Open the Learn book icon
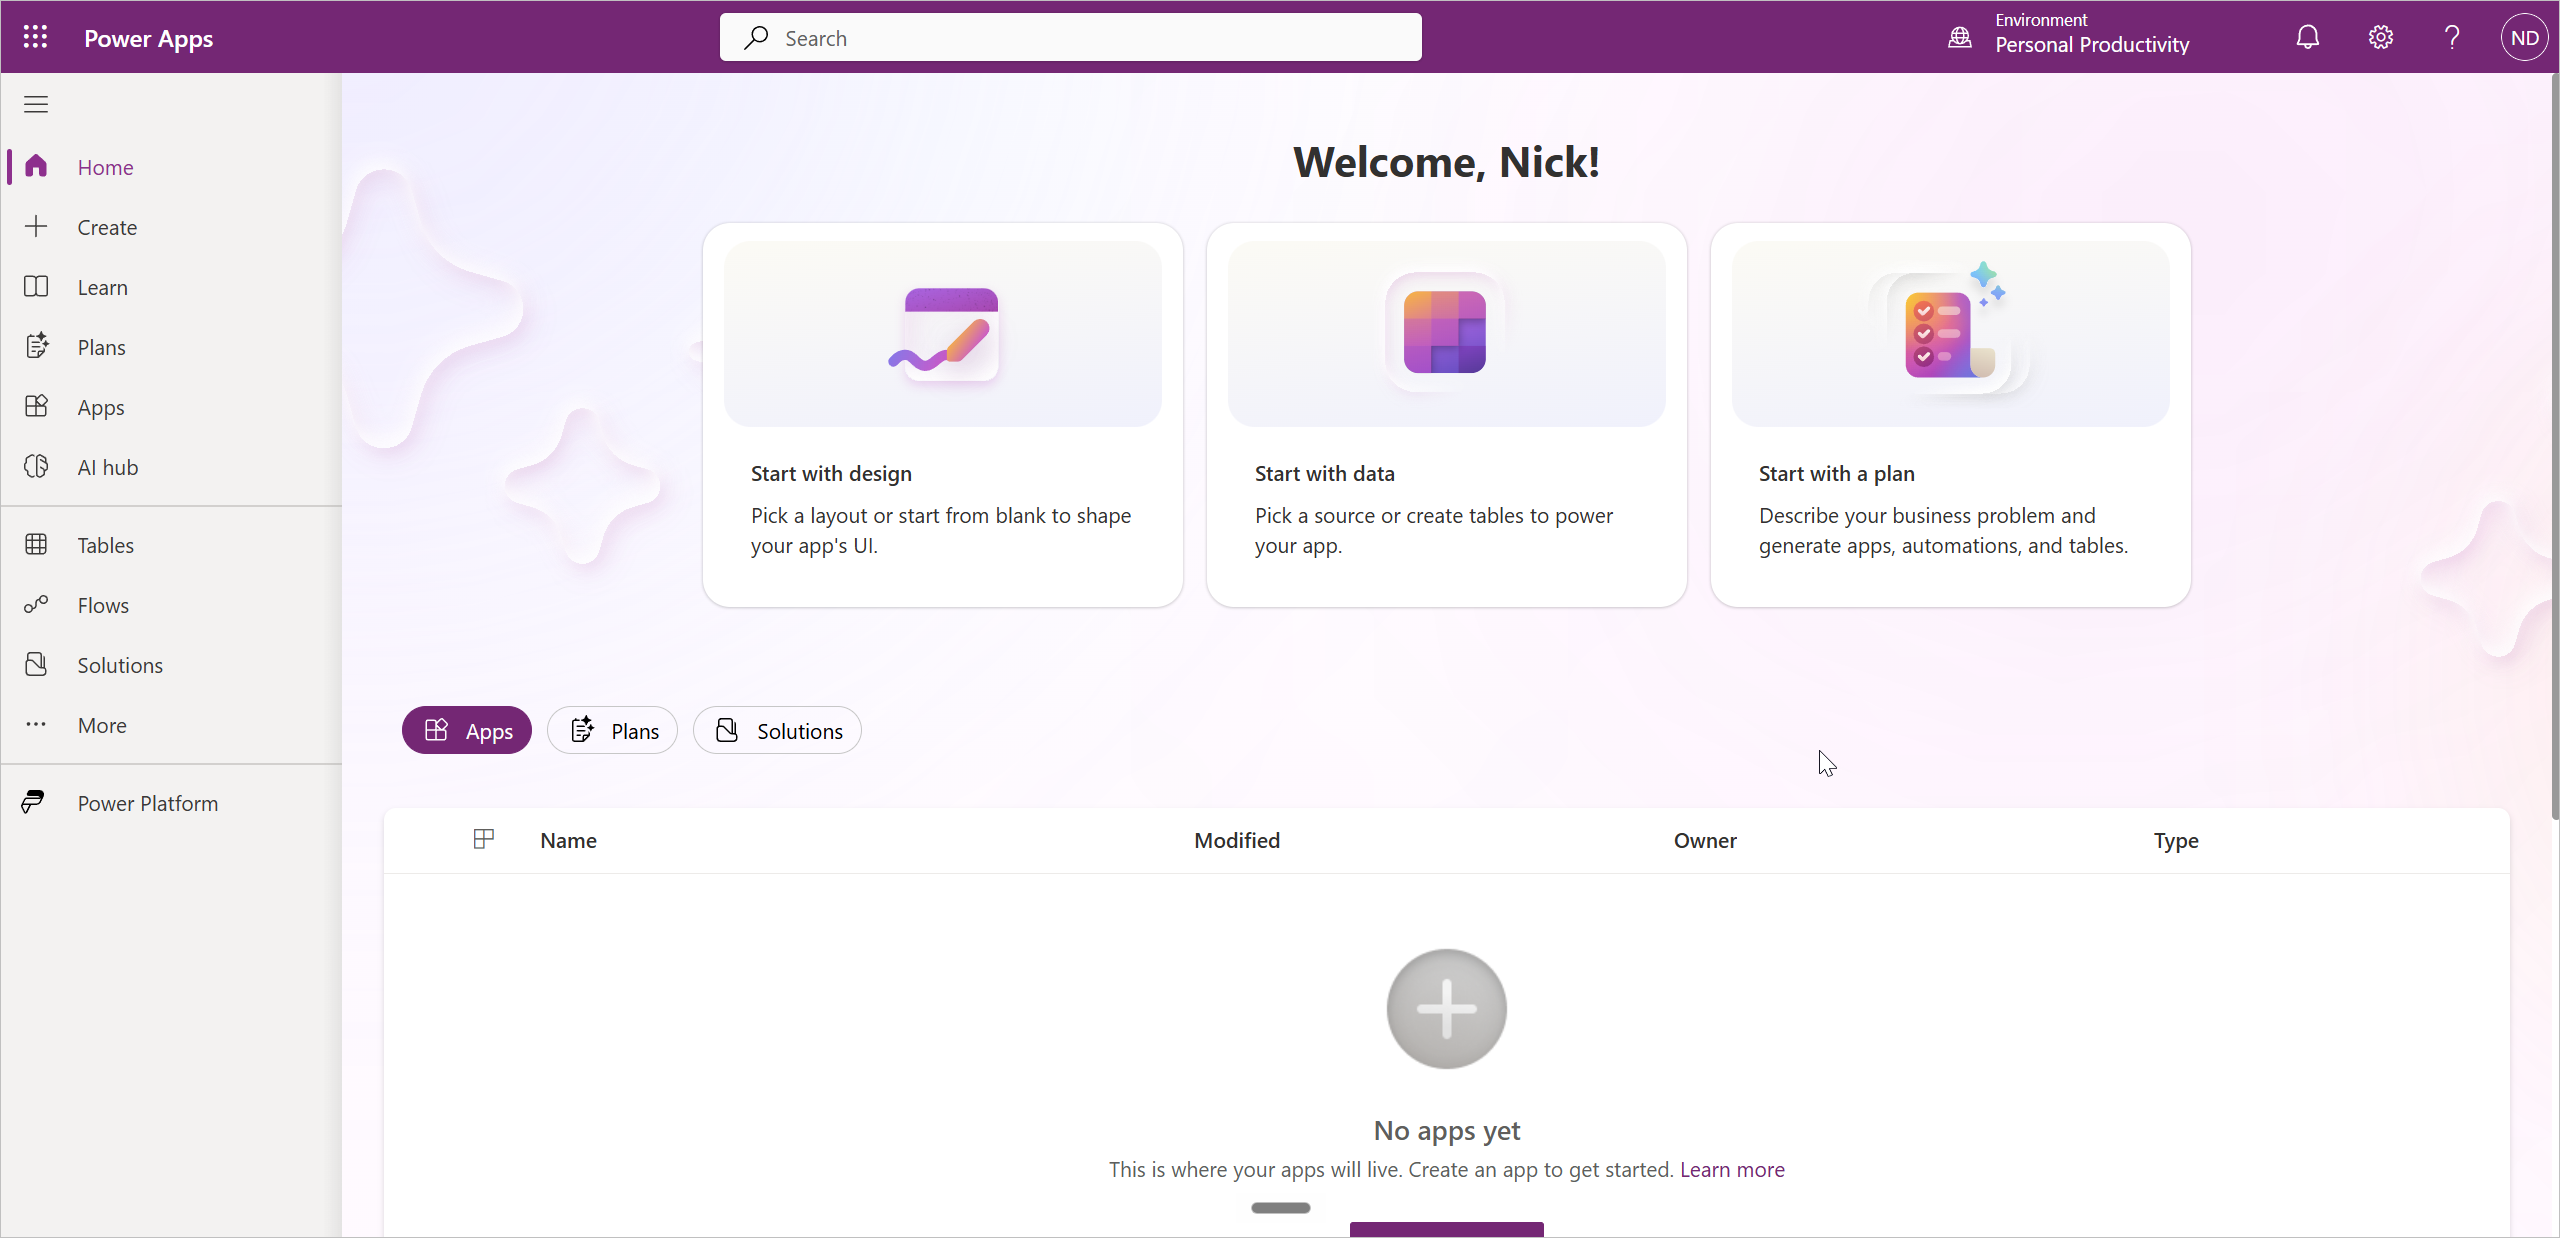 (x=36, y=286)
